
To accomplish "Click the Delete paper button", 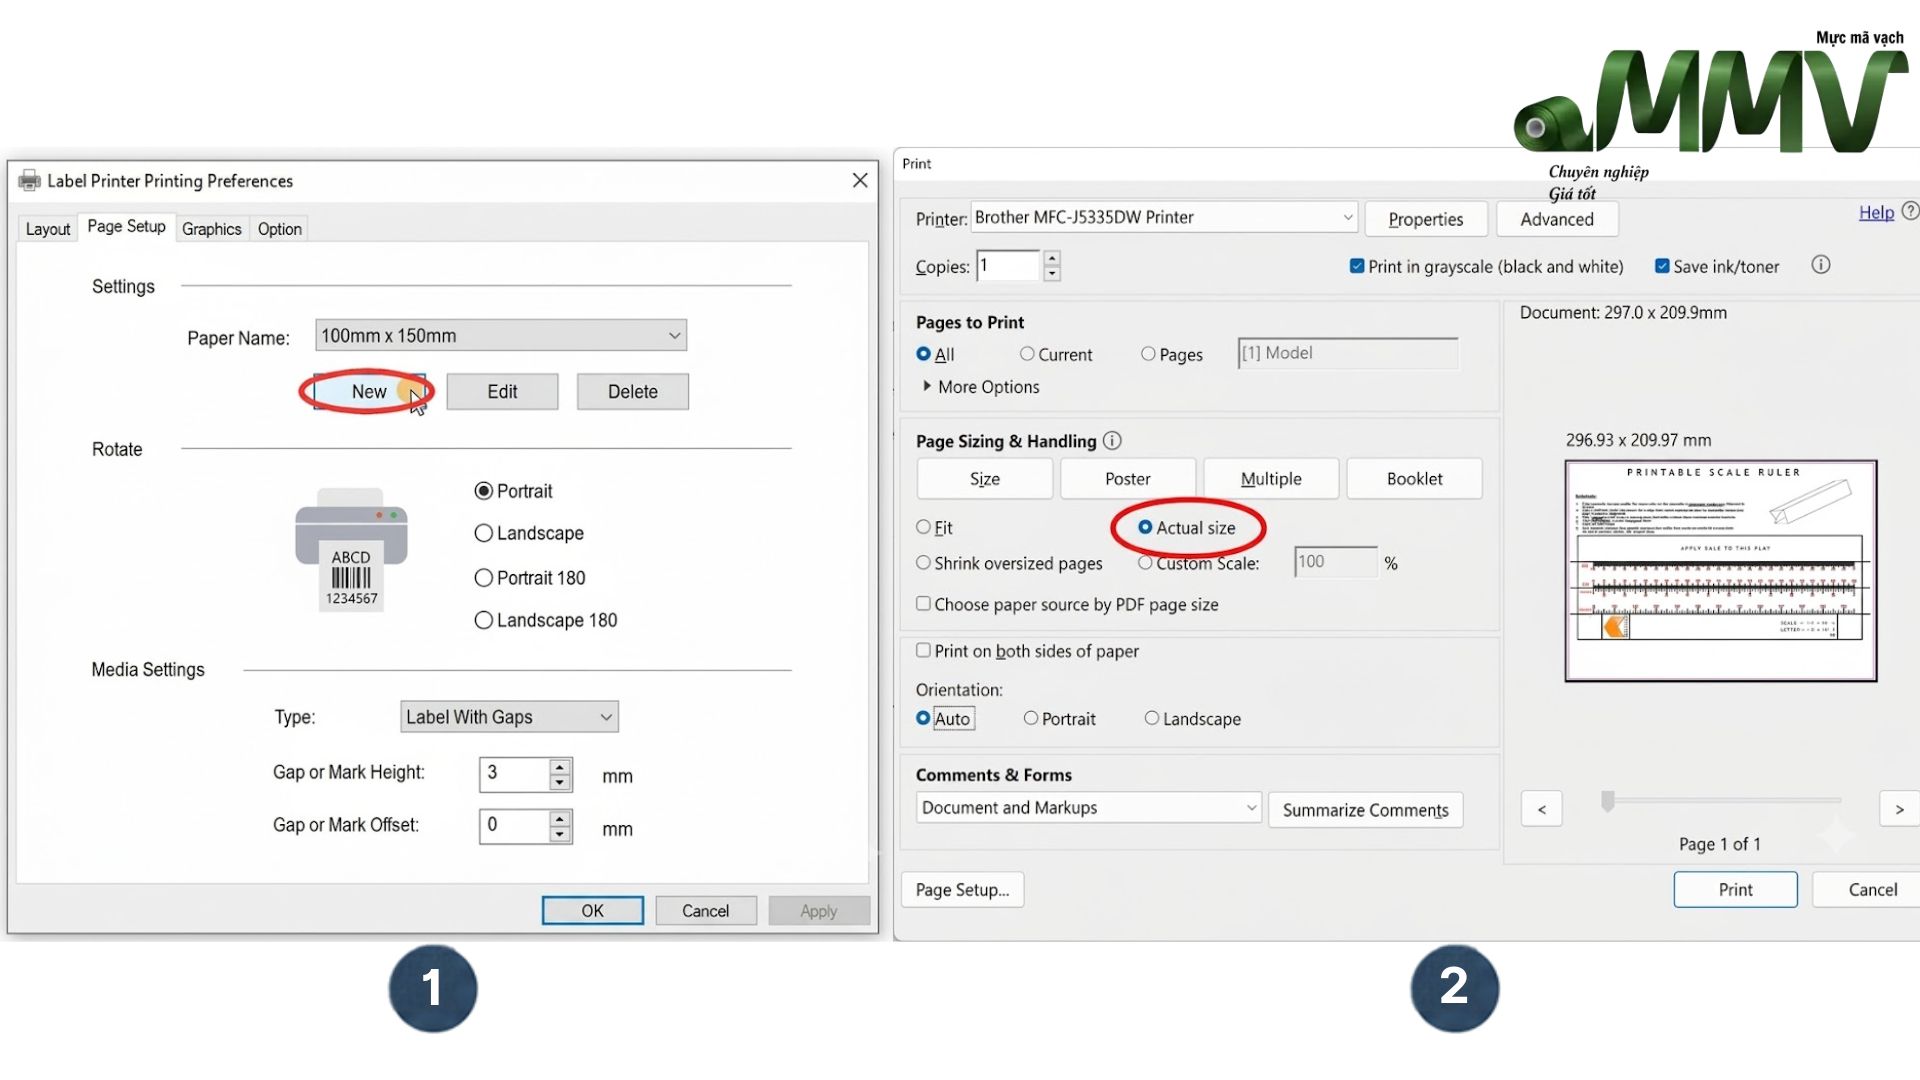I will pos(633,392).
